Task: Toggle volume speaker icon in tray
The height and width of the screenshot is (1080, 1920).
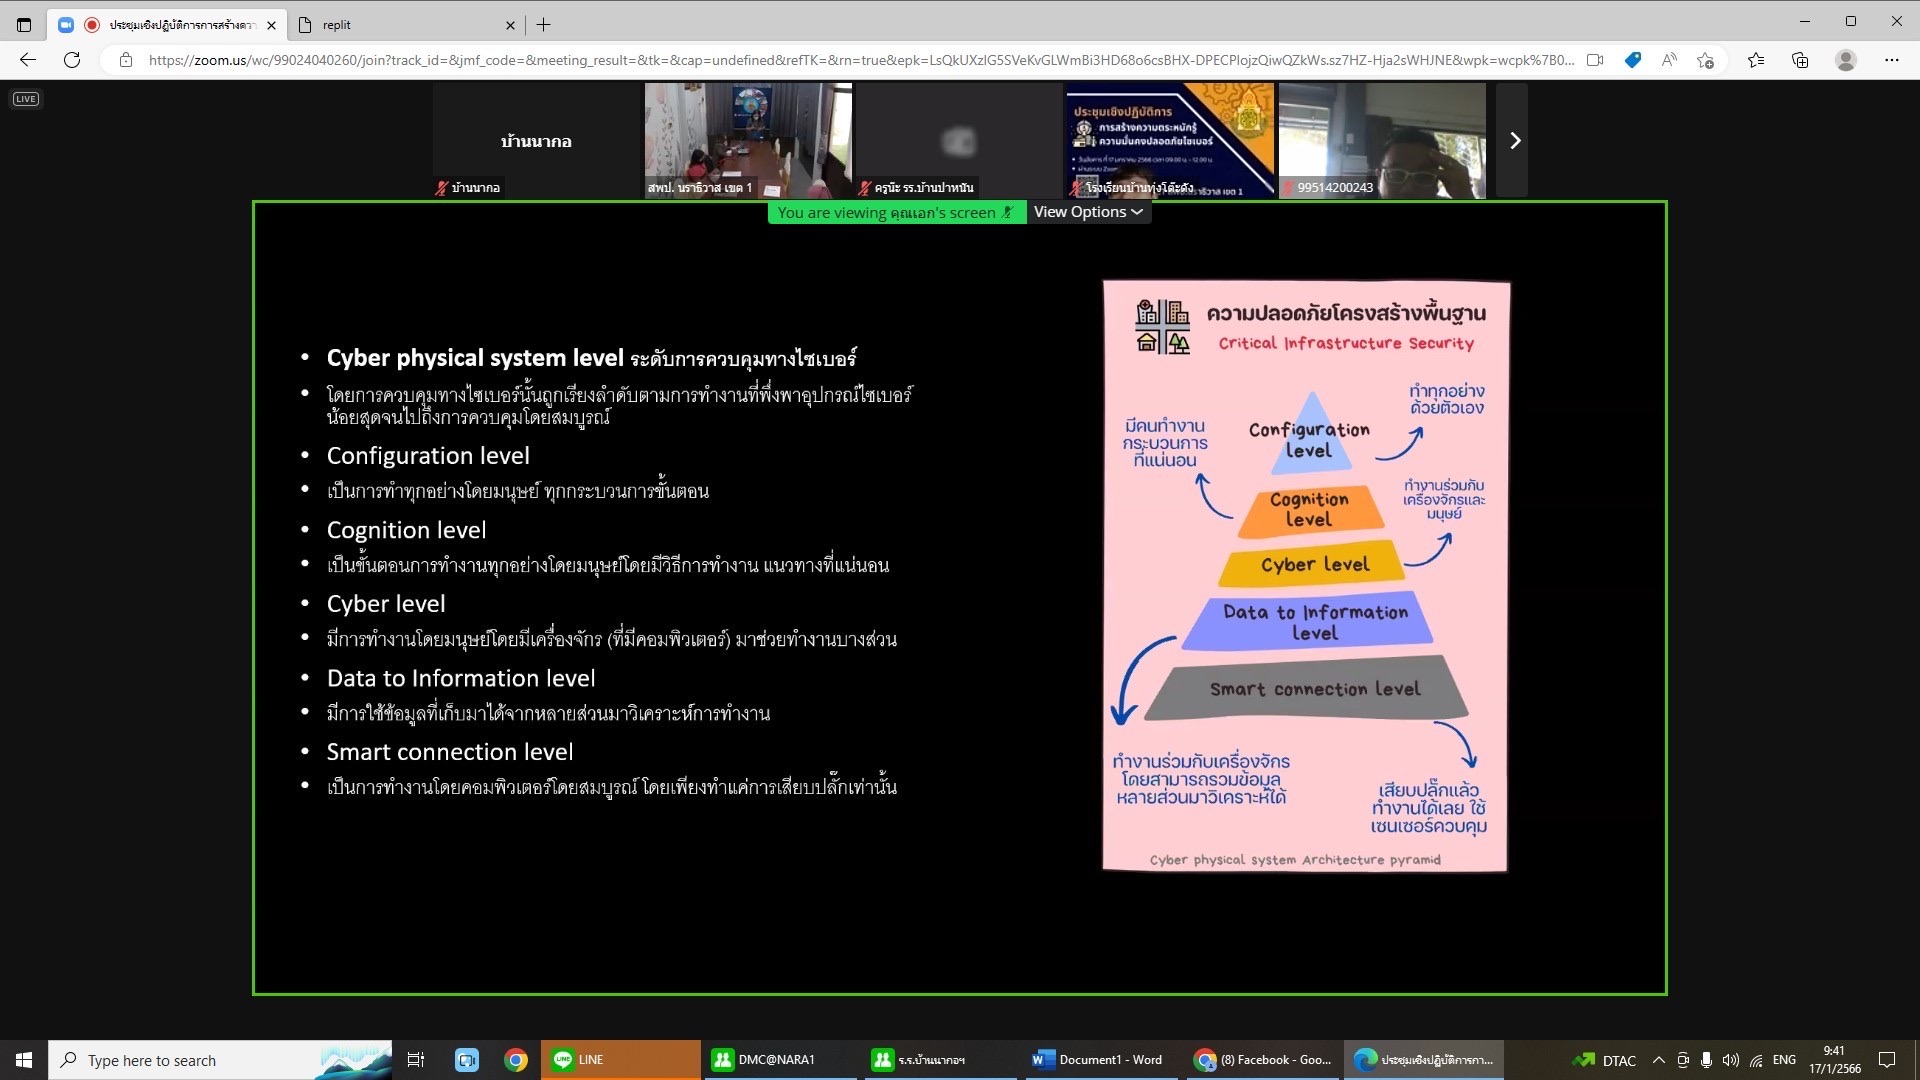Action: [x=1730, y=1060]
